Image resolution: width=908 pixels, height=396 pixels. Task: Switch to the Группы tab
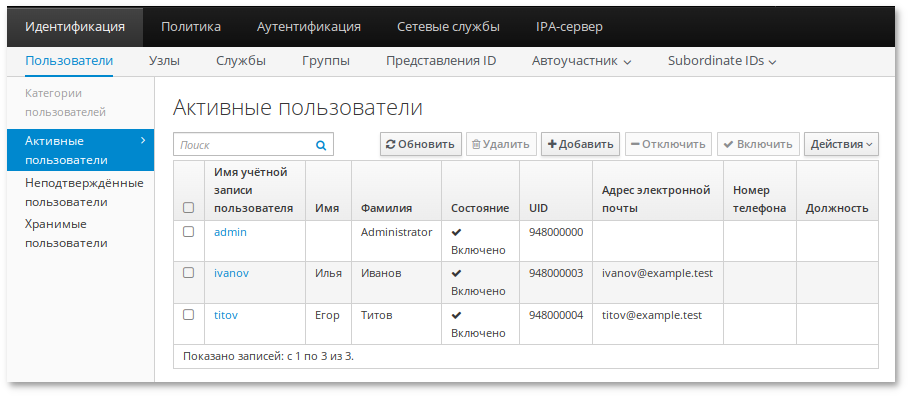click(325, 61)
